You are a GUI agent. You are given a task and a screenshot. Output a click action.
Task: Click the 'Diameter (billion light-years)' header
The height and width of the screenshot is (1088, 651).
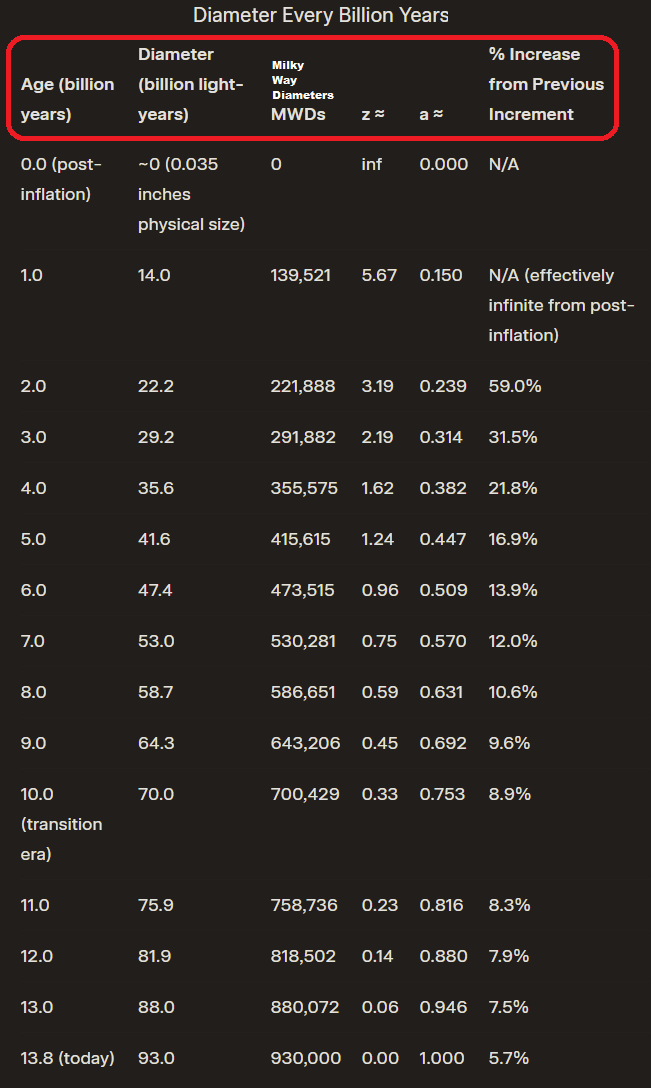point(191,84)
